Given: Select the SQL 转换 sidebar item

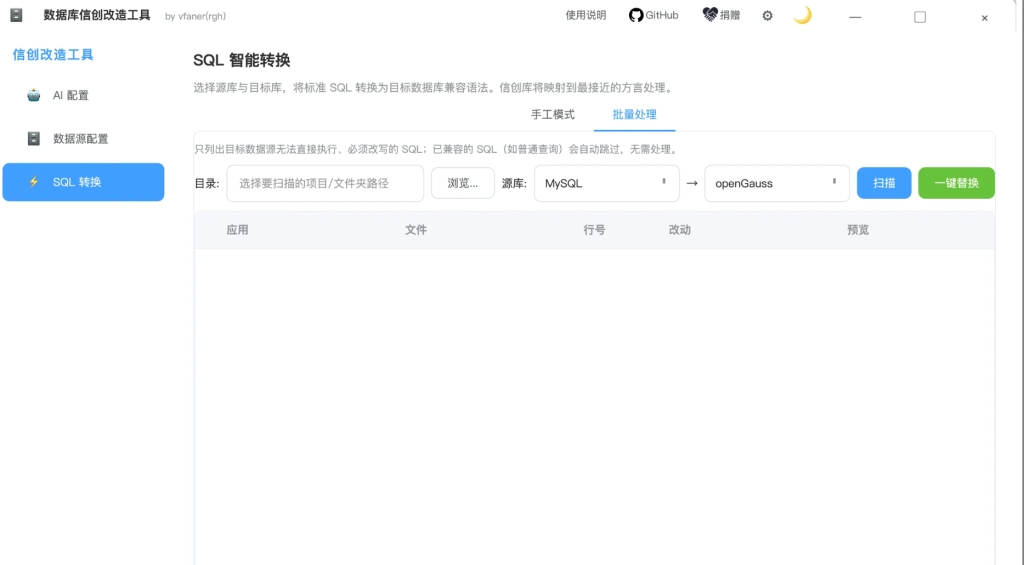Looking at the screenshot, I should pos(84,182).
